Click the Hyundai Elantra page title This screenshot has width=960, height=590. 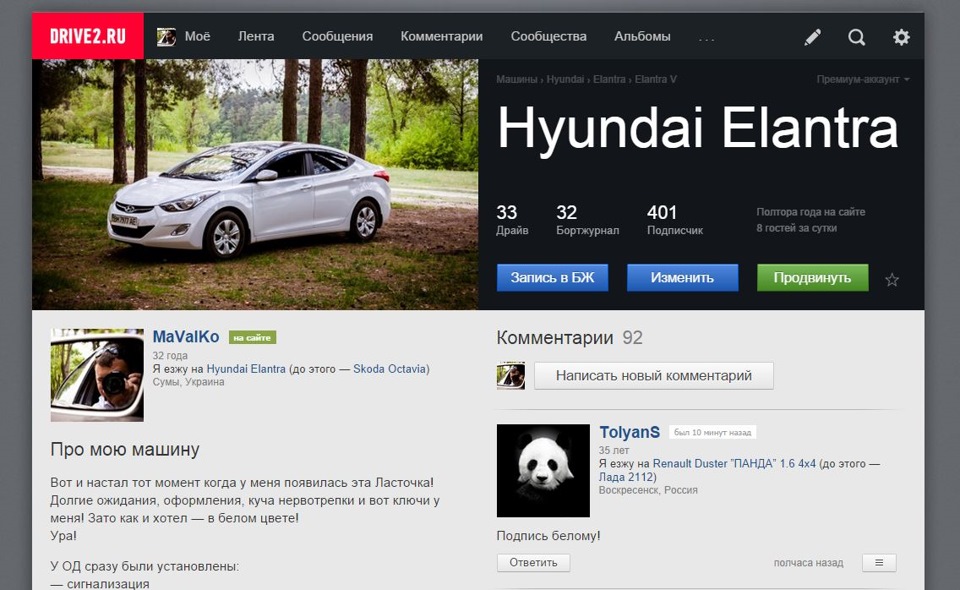697,129
